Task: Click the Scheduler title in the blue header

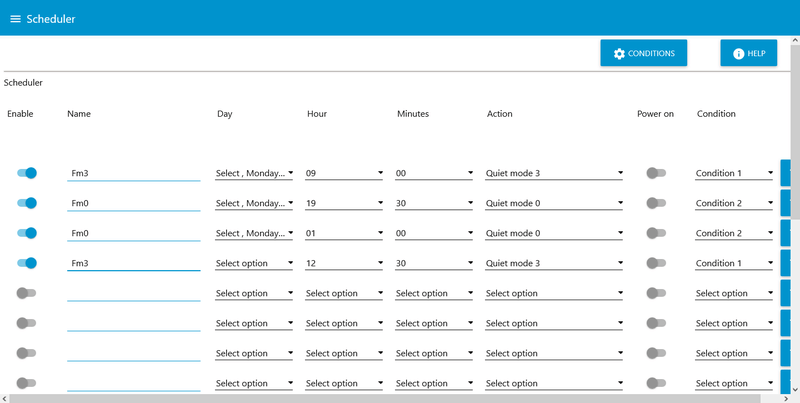Action: [51, 19]
